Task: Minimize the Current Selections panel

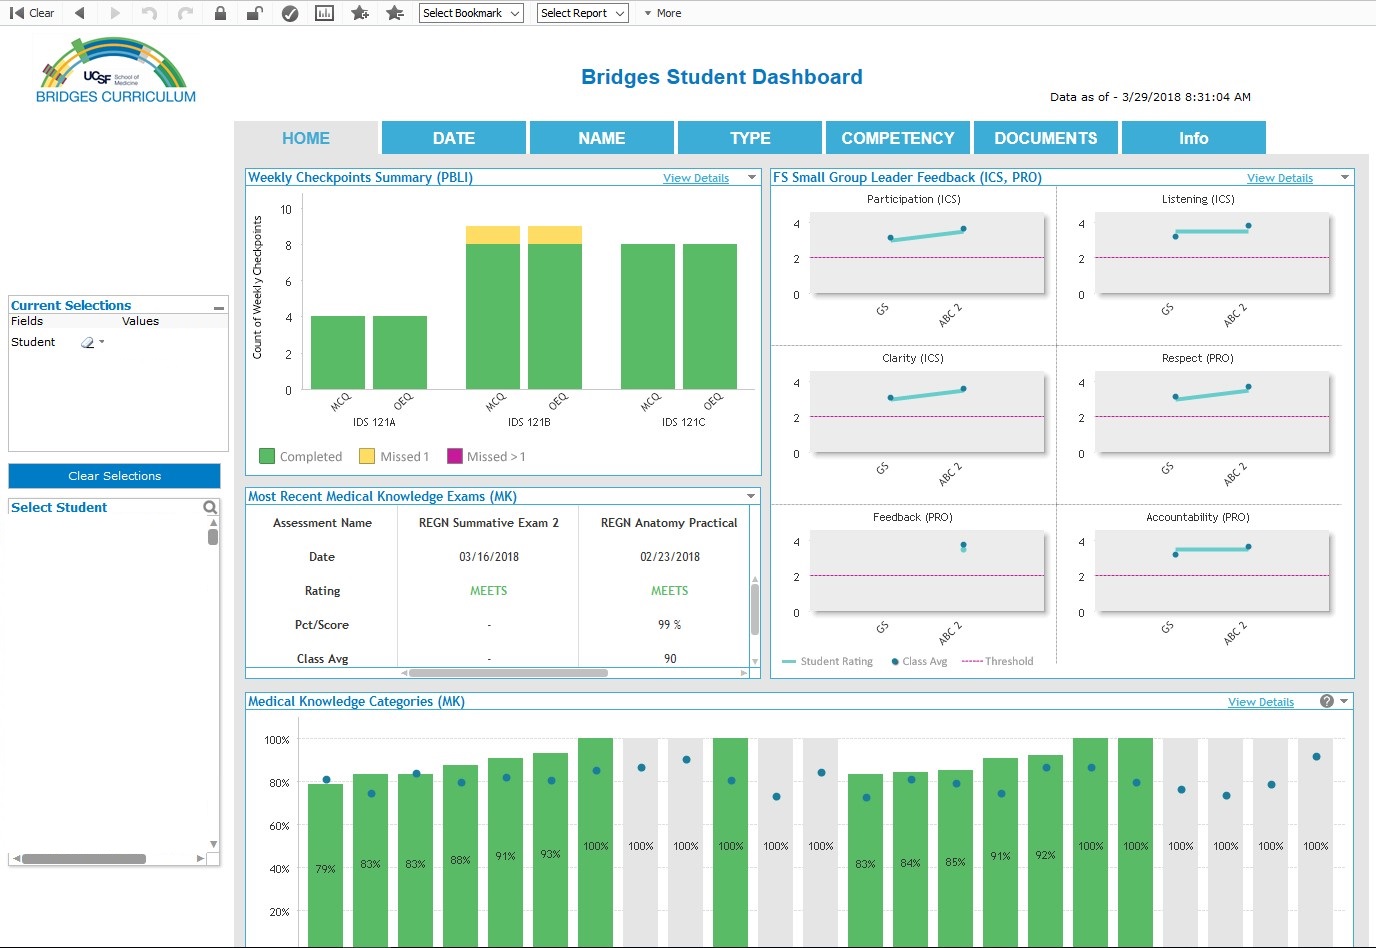Action: (219, 307)
